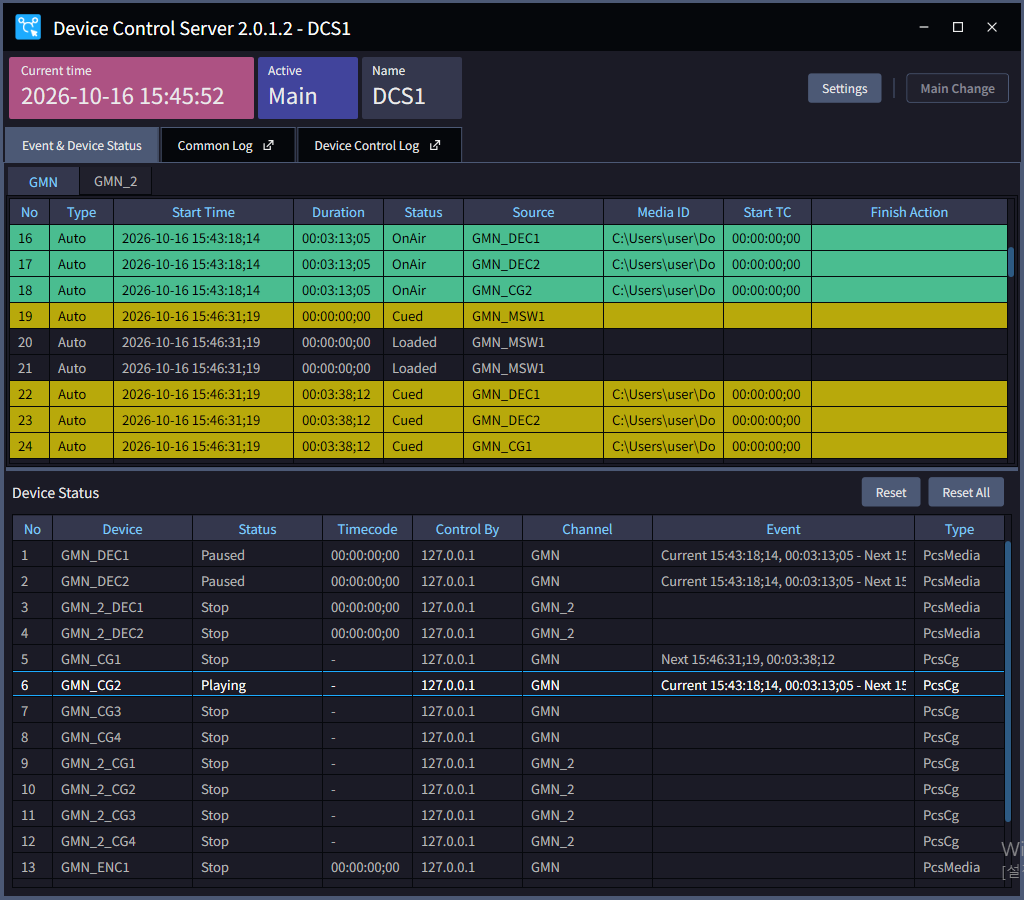Click the event Type column header

pos(81,212)
